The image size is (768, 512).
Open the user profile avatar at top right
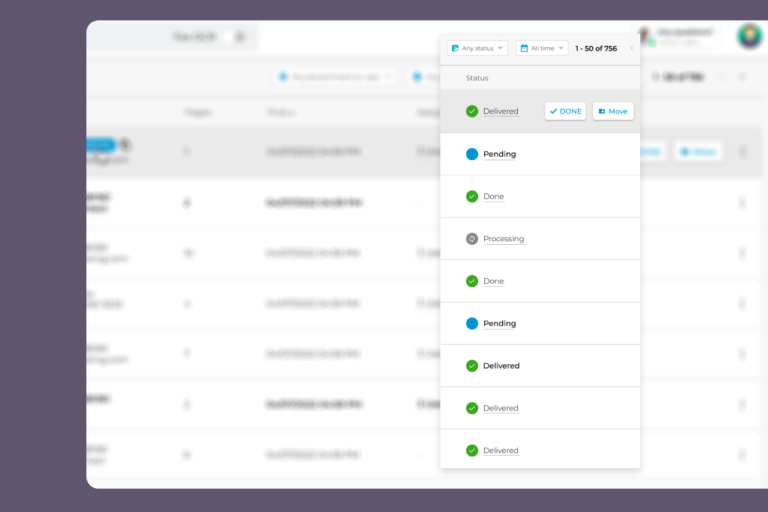tap(749, 37)
